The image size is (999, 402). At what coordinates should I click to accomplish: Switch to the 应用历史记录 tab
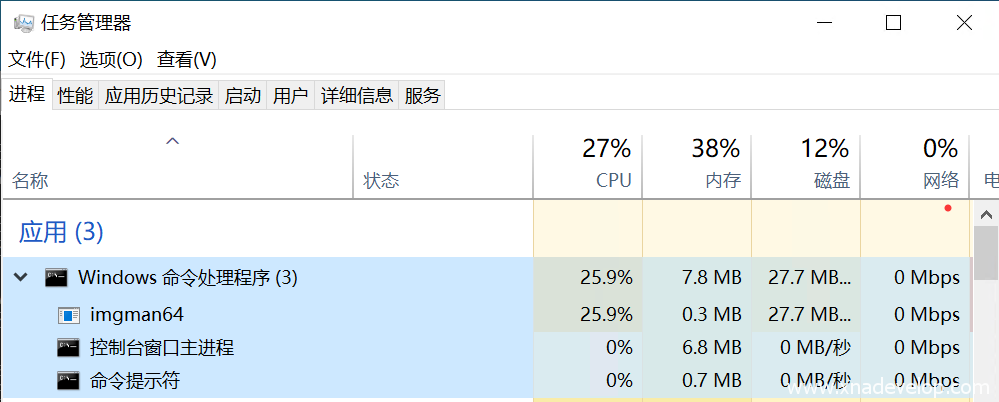point(159,96)
